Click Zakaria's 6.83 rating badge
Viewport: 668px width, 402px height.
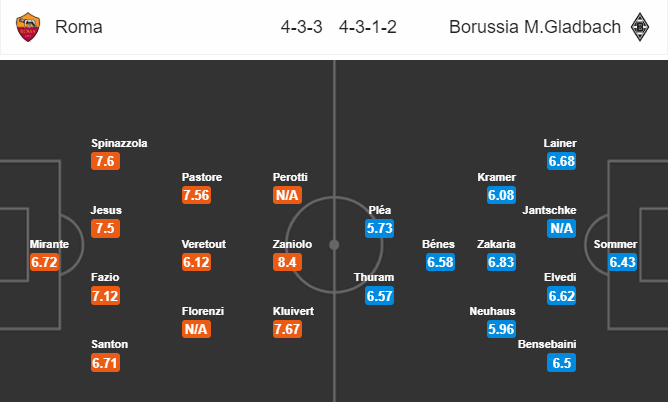[501, 262]
